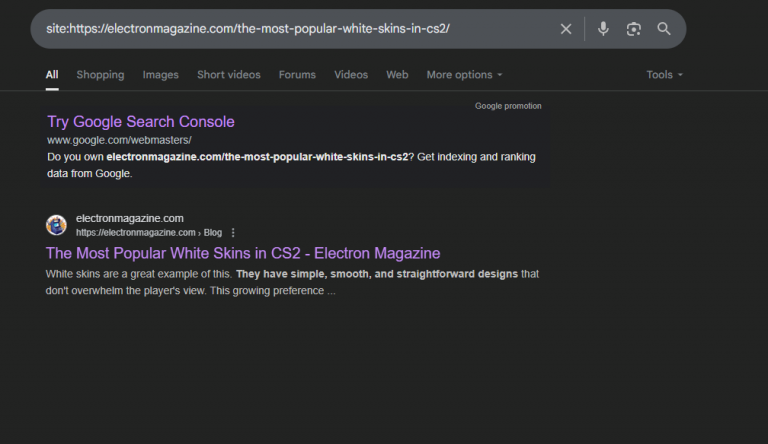Switch to the Videos tab
The image size is (768, 444).
(x=351, y=75)
